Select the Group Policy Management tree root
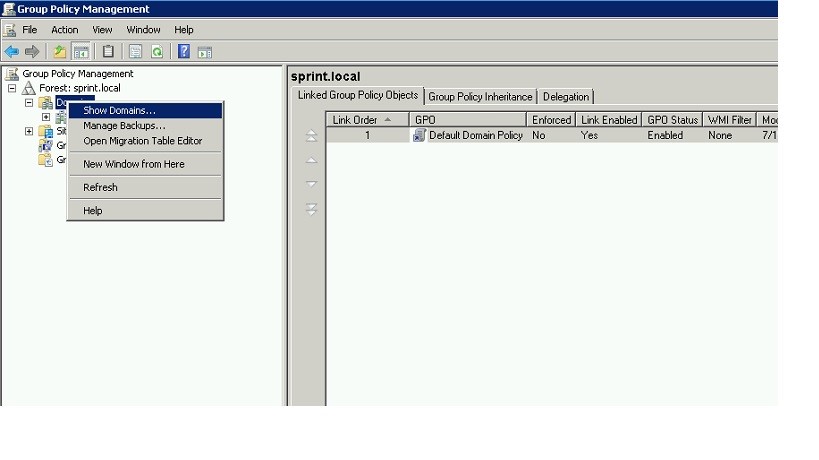819x460 pixels. [x=78, y=74]
